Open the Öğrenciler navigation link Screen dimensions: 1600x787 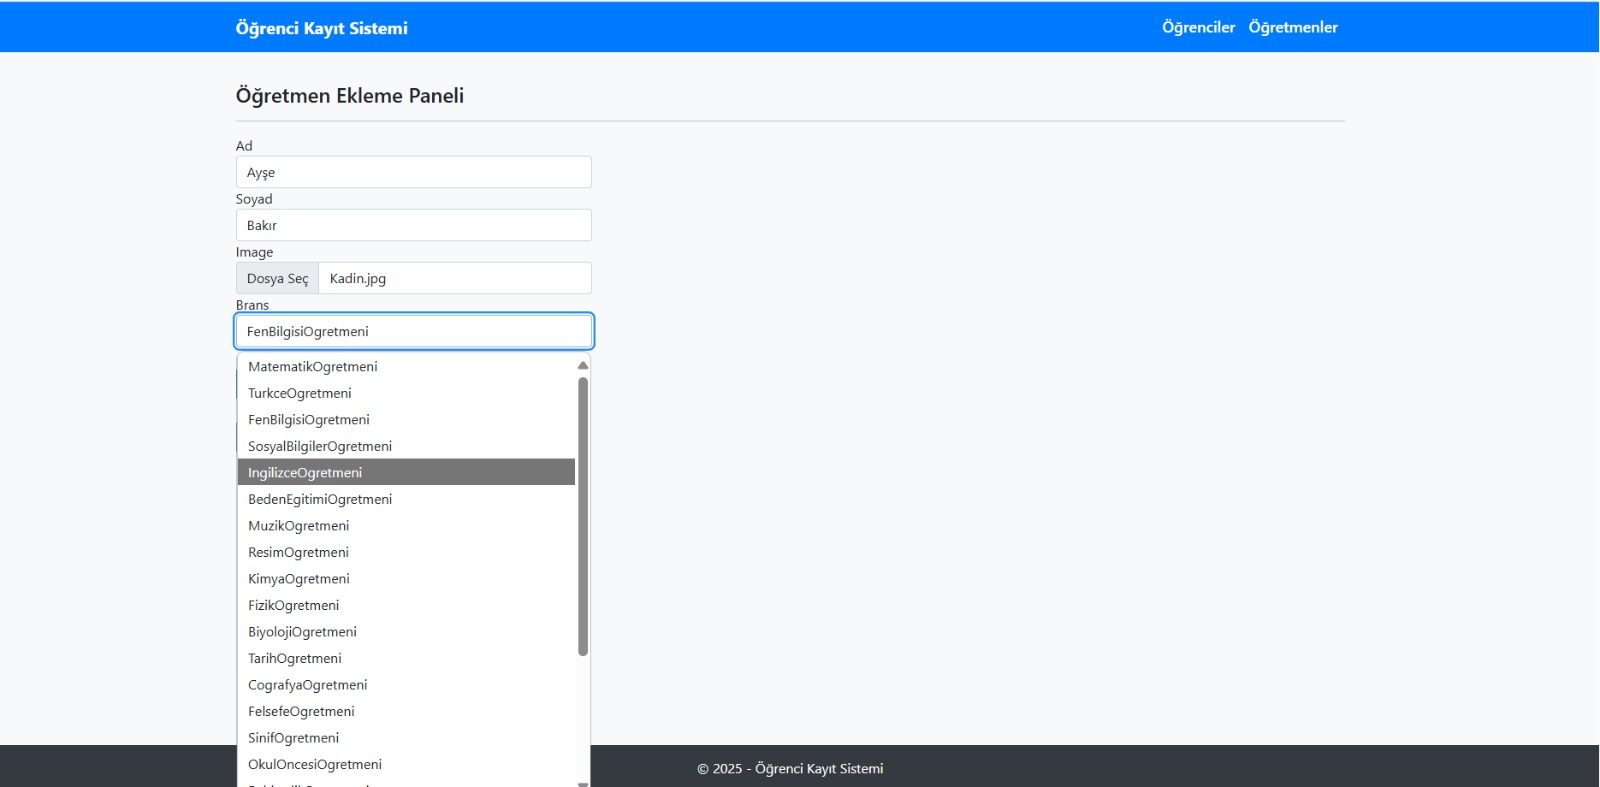[1198, 28]
